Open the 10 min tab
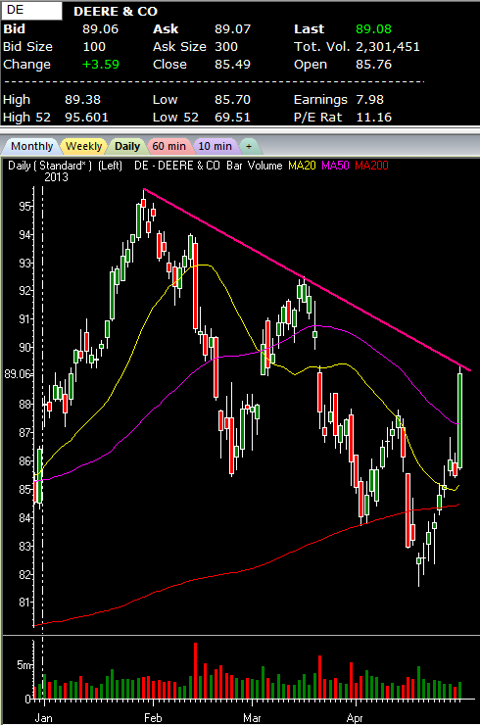This screenshot has width=480, height=725. pos(215,146)
